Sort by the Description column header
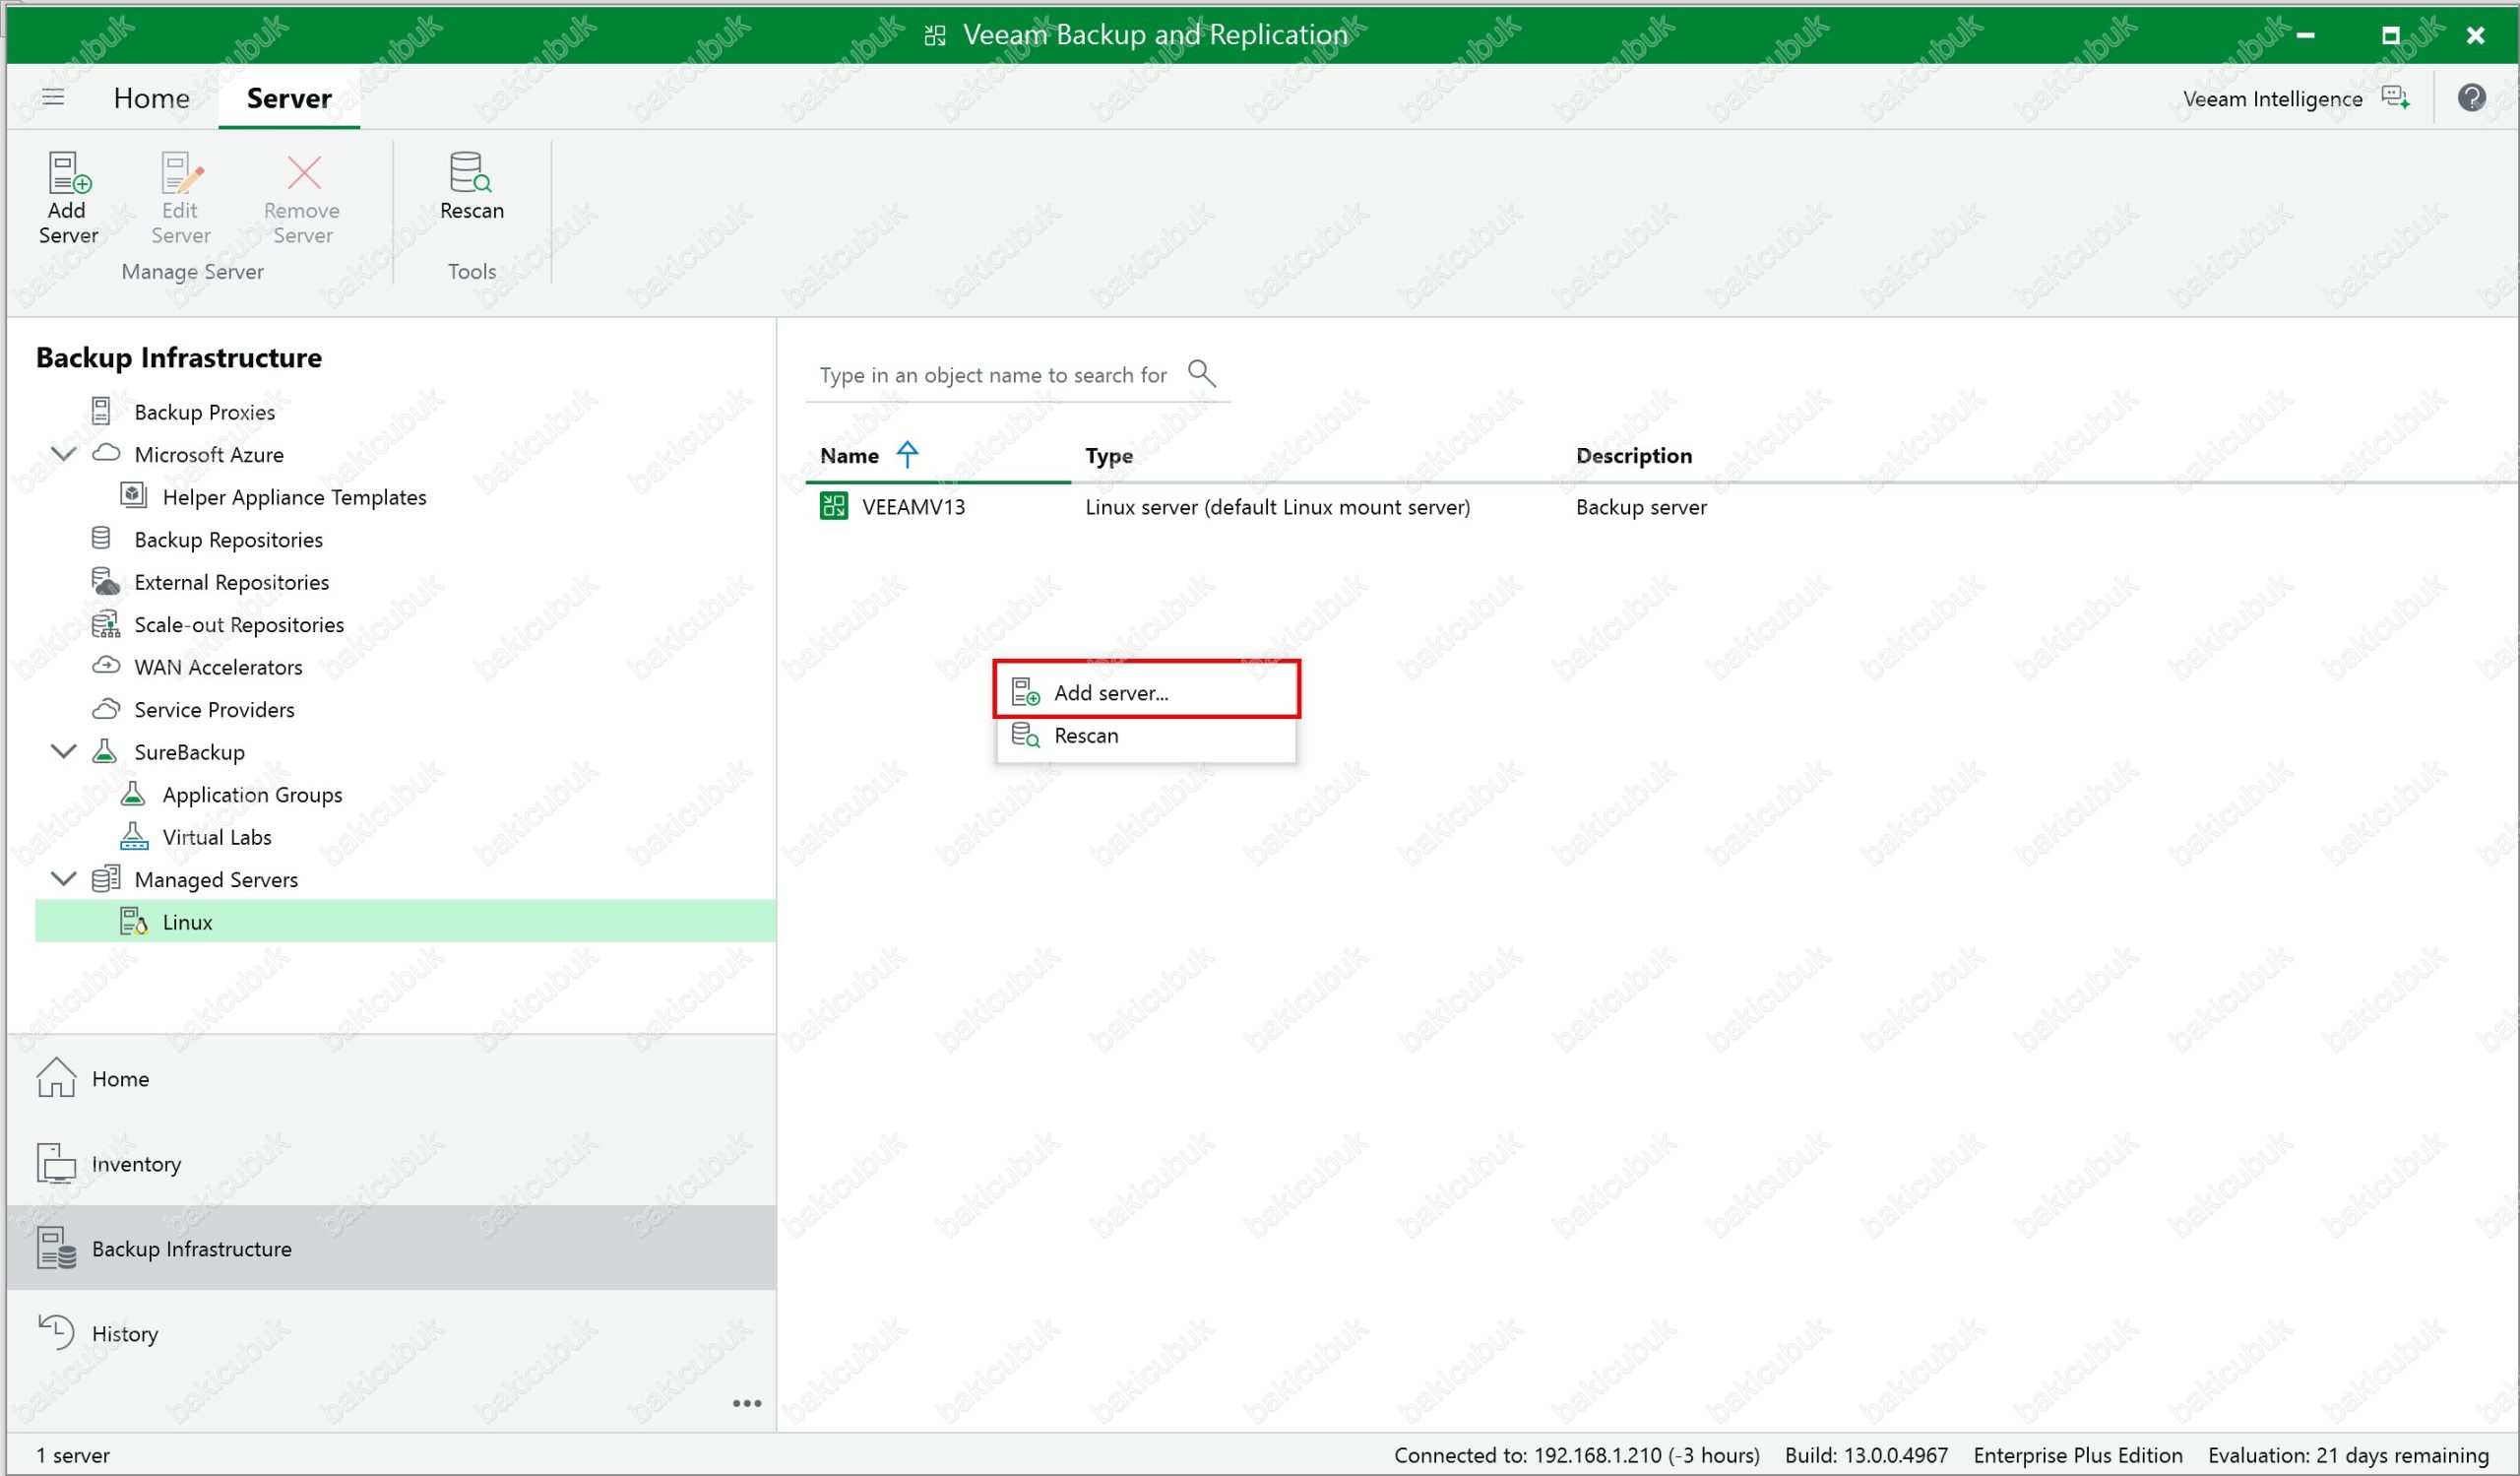 pos(1634,456)
